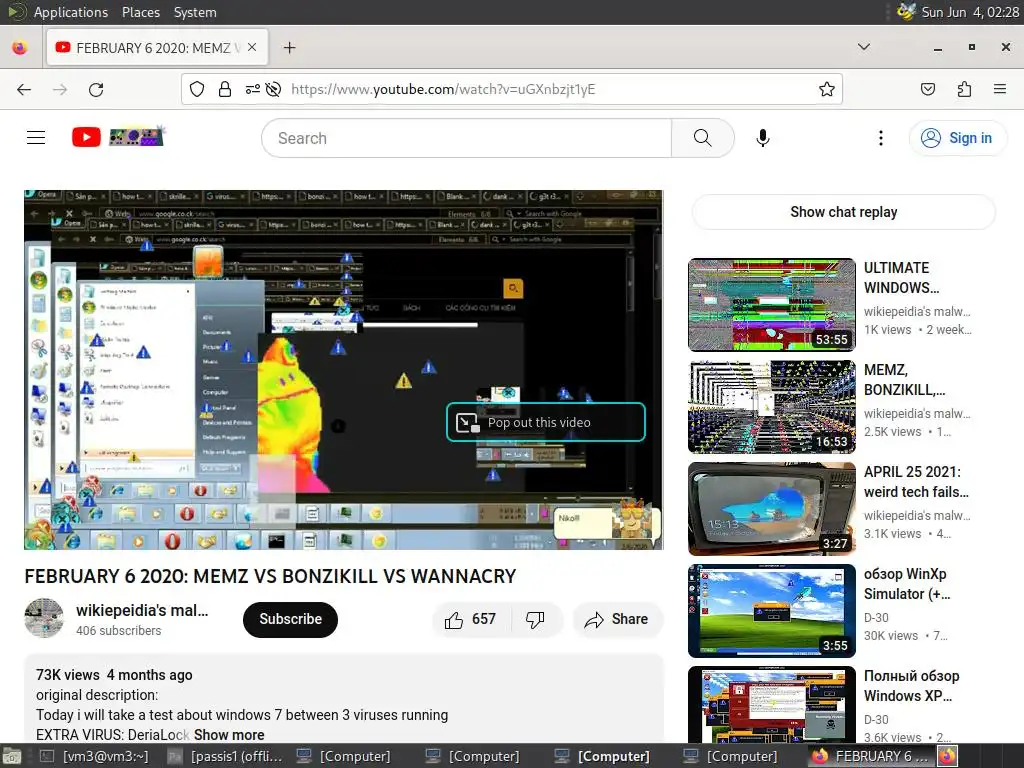
Task: Dislike the video with thumbs down
Action: tap(535, 619)
